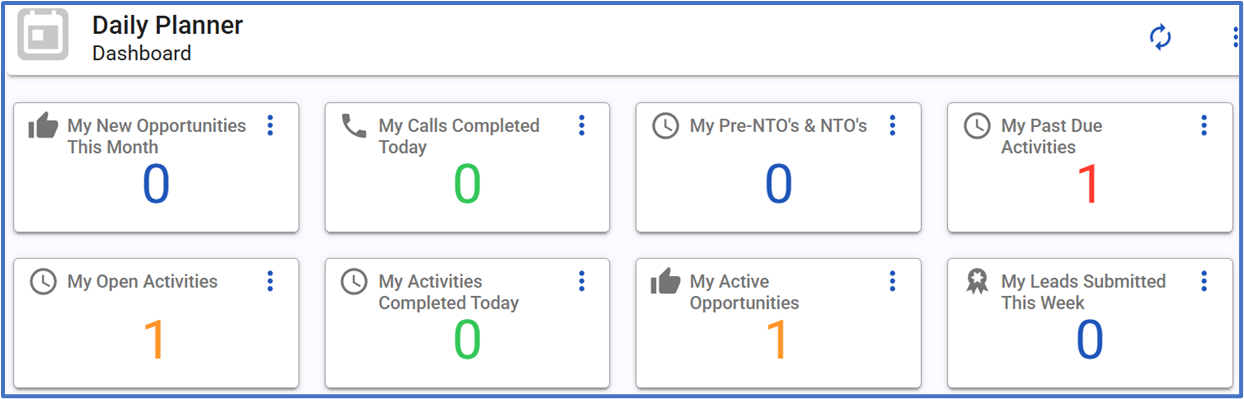Click thumbs-up icon on My Active Opportunities
Screen dimensions: 1244x399
tap(665, 282)
